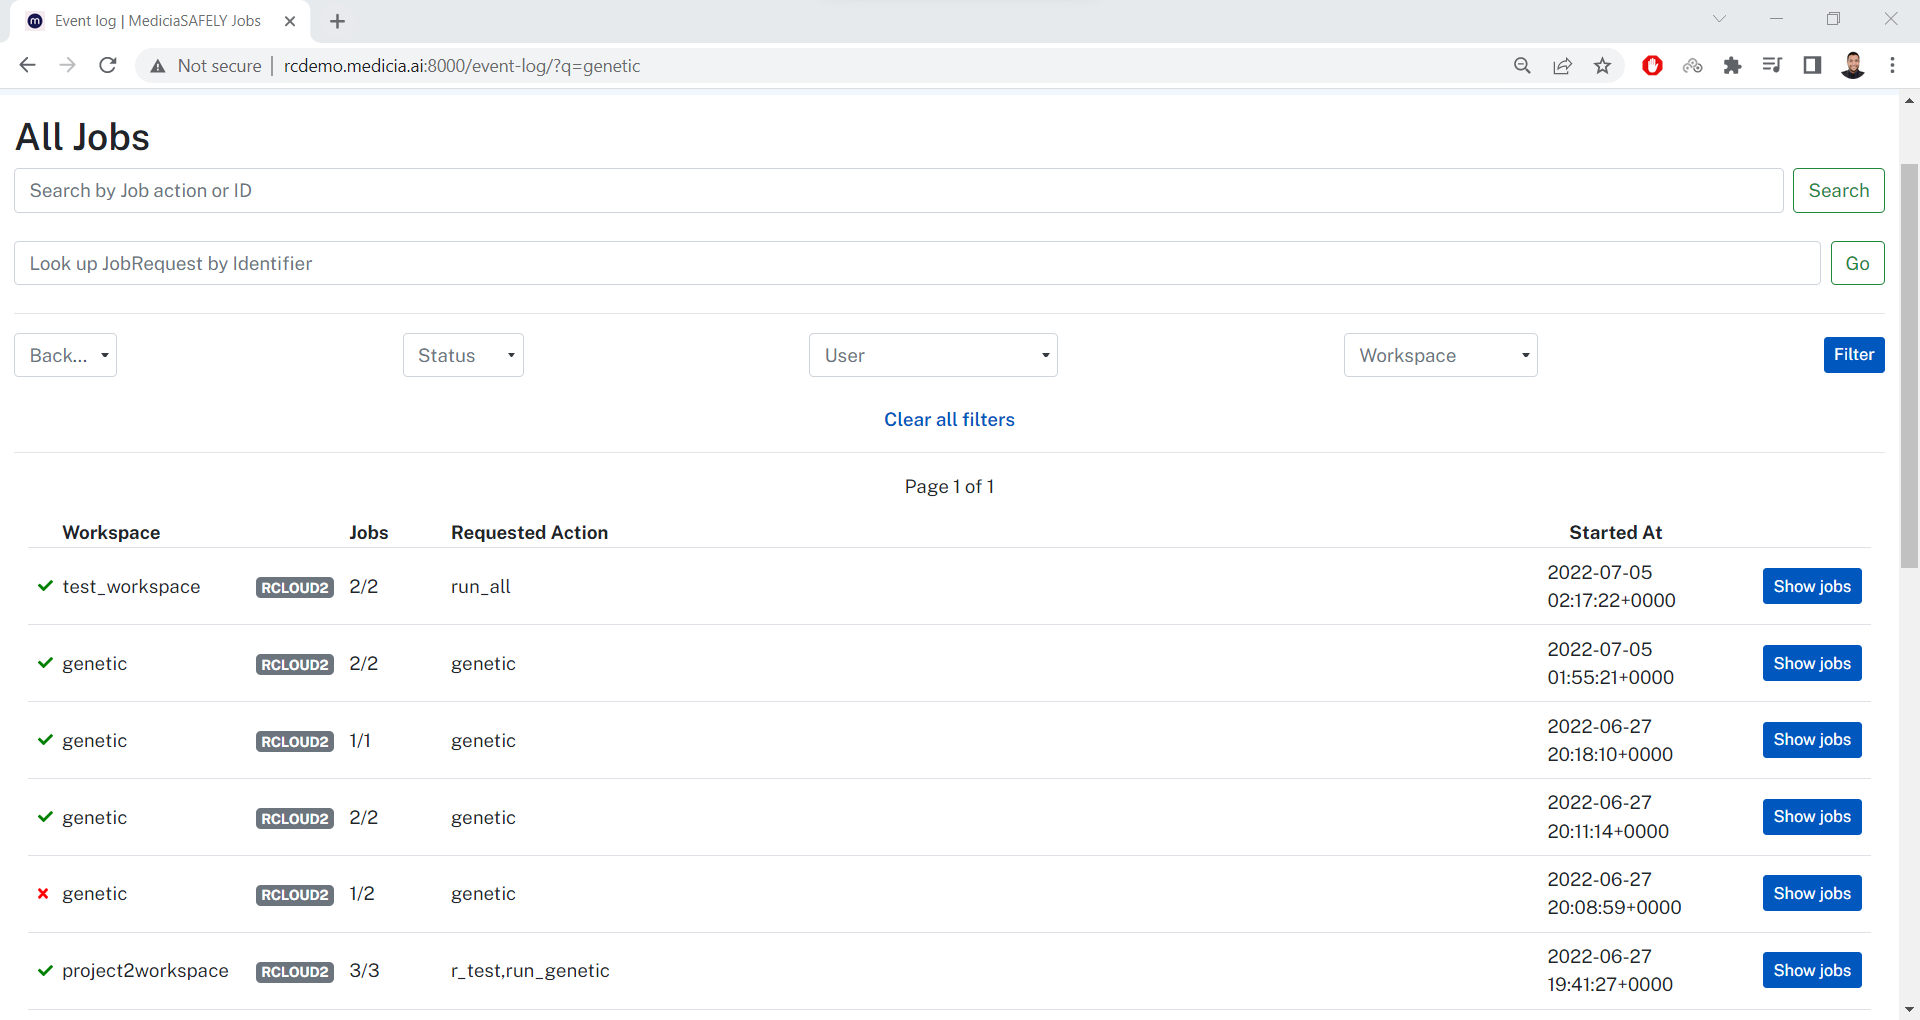The height and width of the screenshot is (1020, 1920).
Task: Focus the Look up JobRequest by Identifier field
Action: click(916, 263)
